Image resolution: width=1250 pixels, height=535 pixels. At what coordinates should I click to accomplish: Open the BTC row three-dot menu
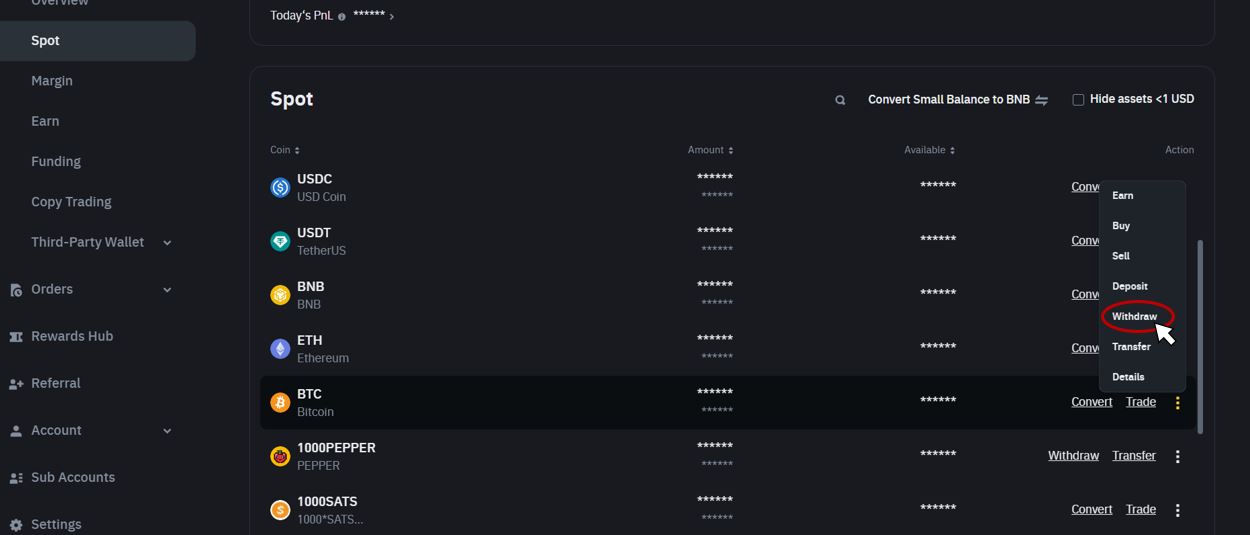coord(1177,403)
